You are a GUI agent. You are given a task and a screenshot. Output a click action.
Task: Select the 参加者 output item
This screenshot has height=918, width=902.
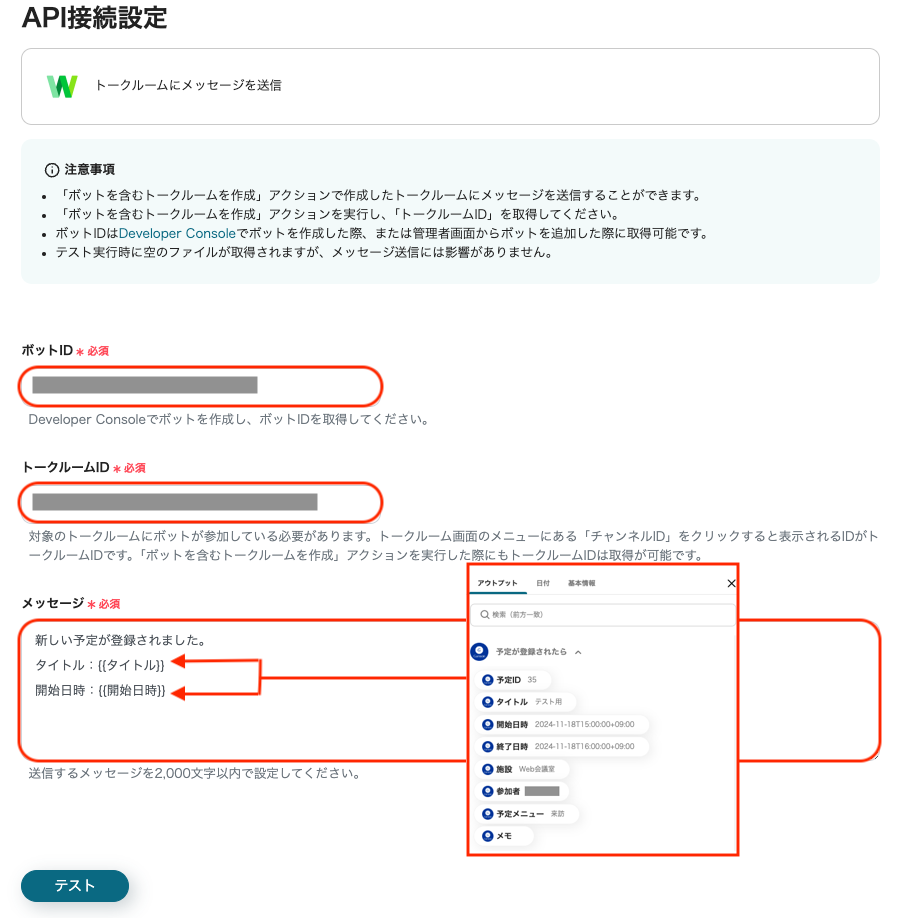click(523, 792)
